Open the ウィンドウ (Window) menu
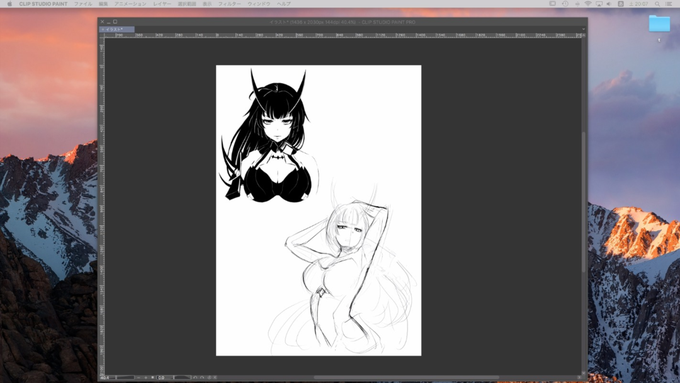Screen dimensions: 680x383 pyautogui.click(x=258, y=3)
